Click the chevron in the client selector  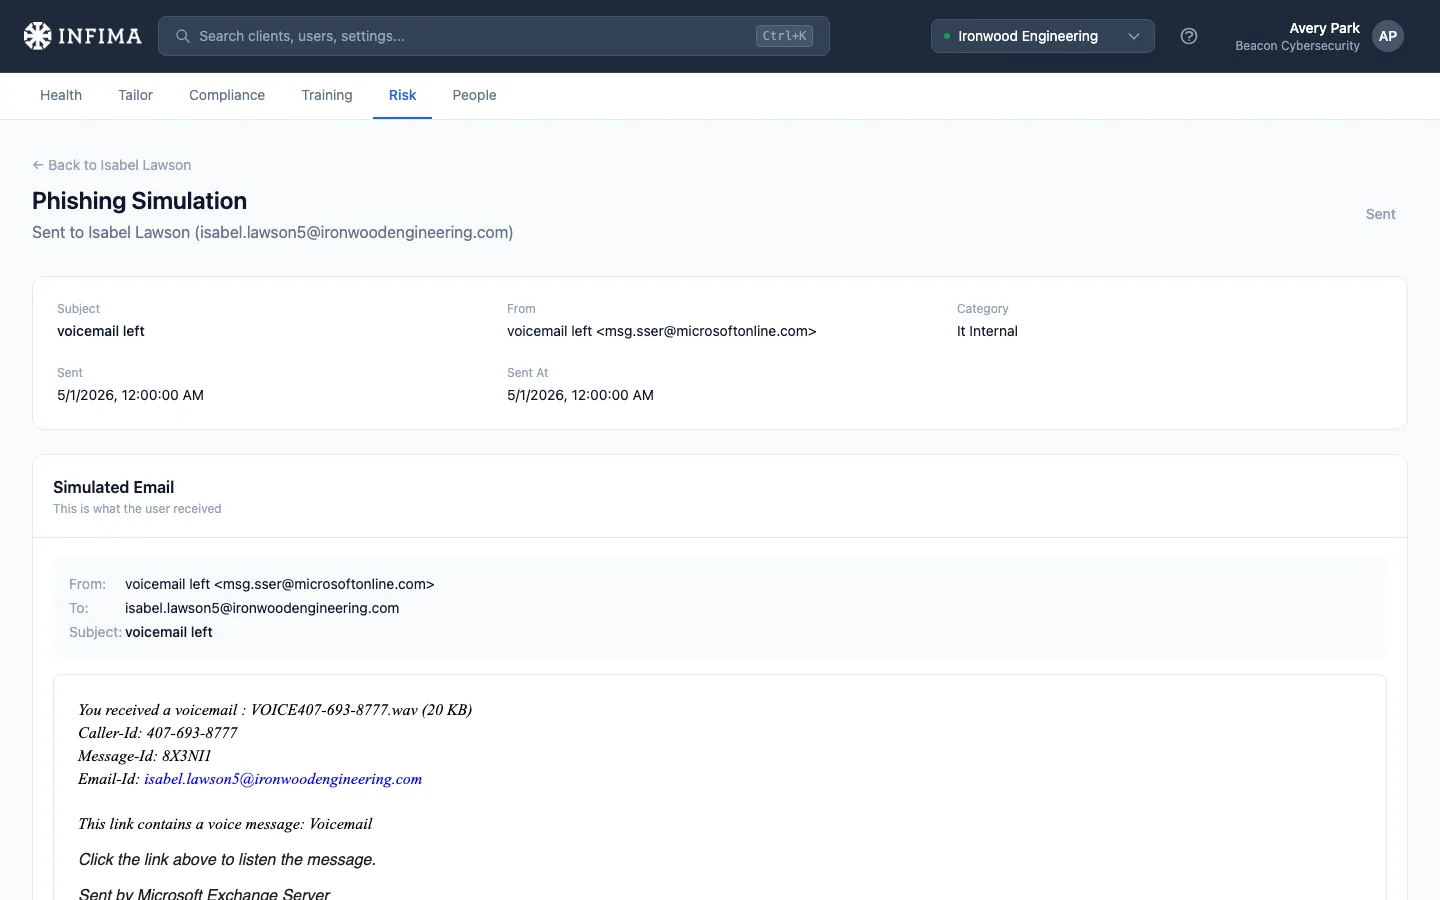click(x=1134, y=36)
